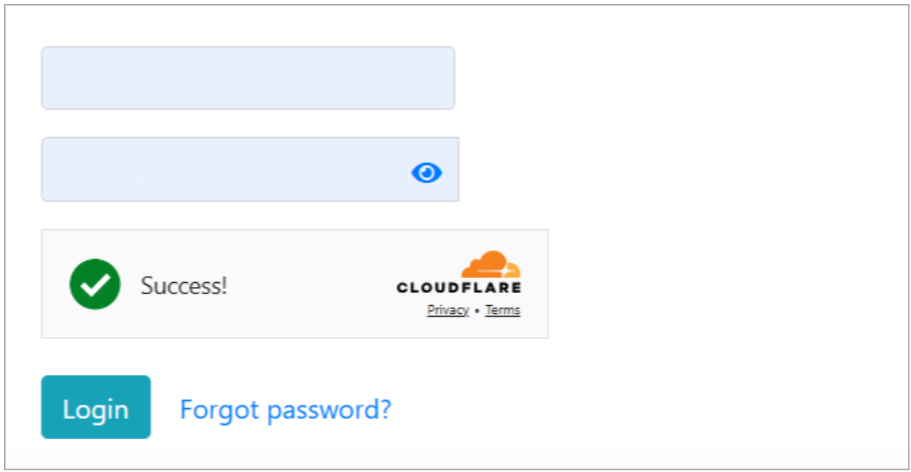
Task: View the Privacy policy under the Cloudflare logo
Action: click(448, 310)
